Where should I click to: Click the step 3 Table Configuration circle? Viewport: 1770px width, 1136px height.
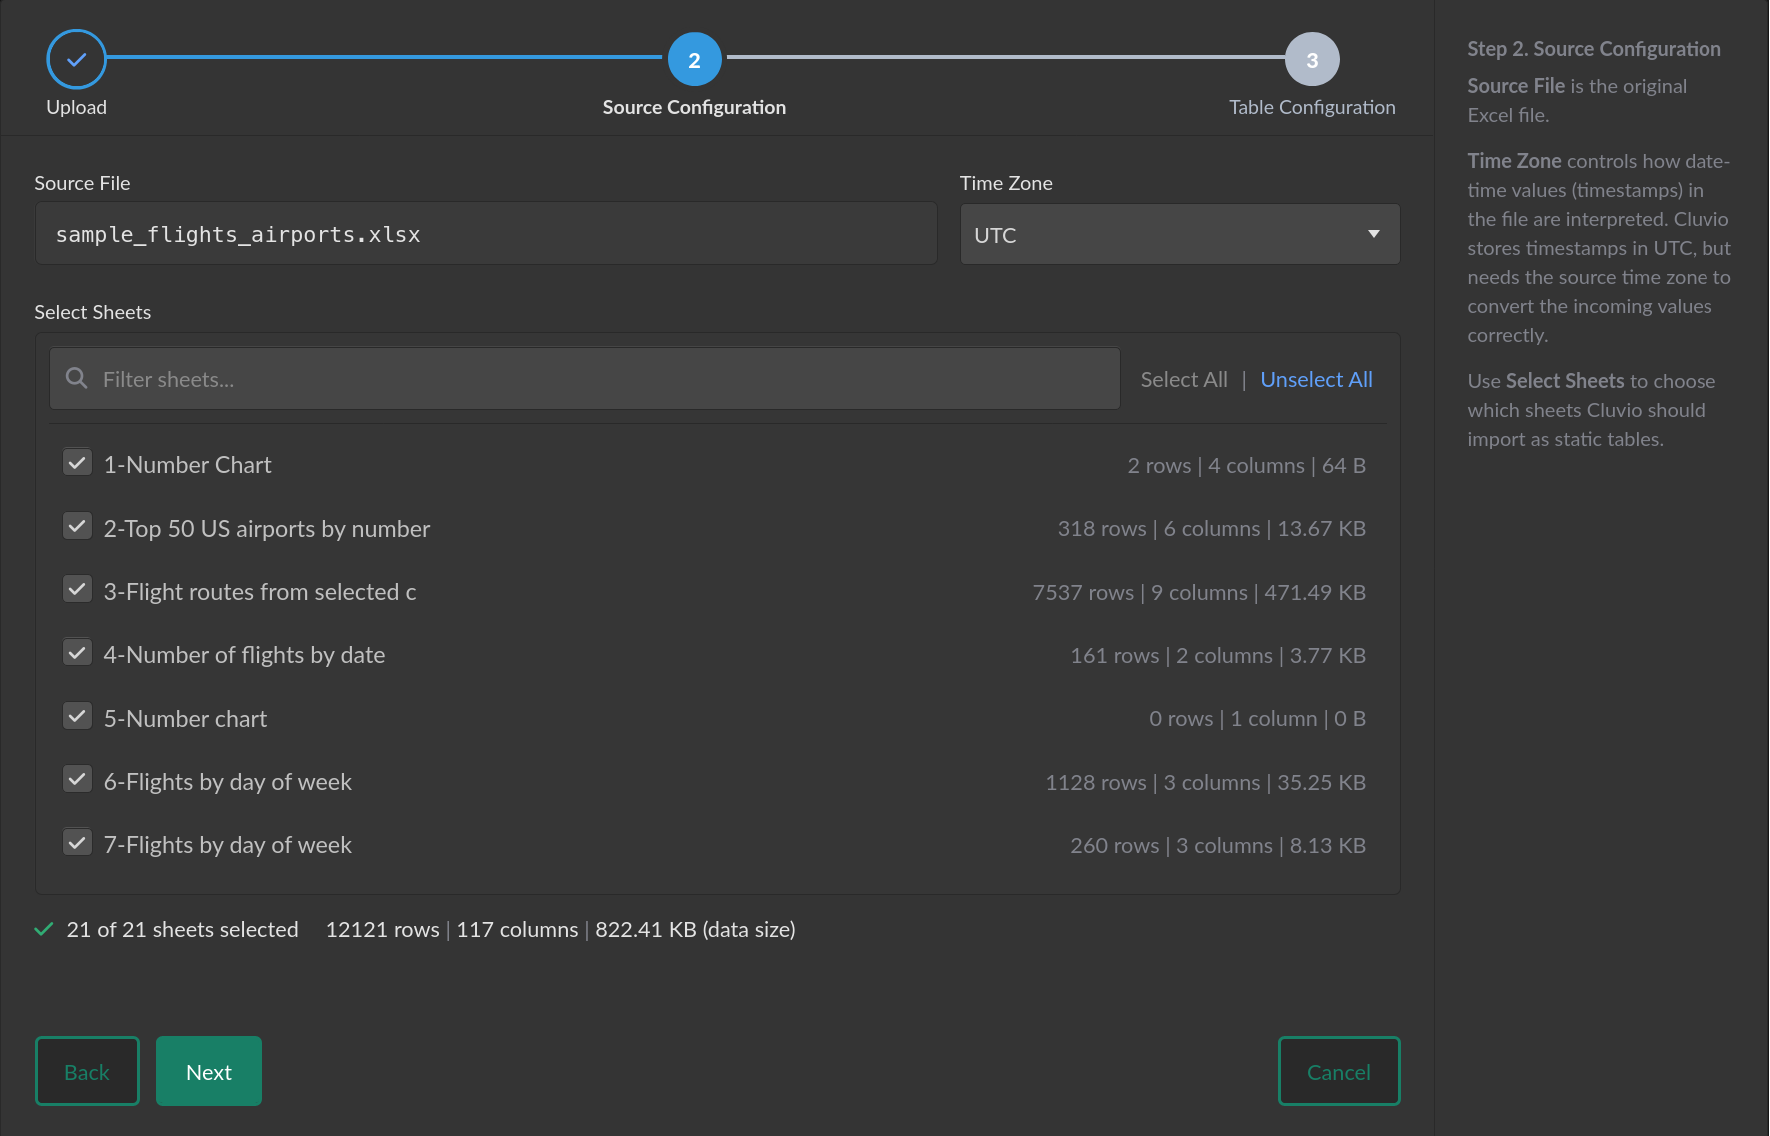(x=1311, y=60)
